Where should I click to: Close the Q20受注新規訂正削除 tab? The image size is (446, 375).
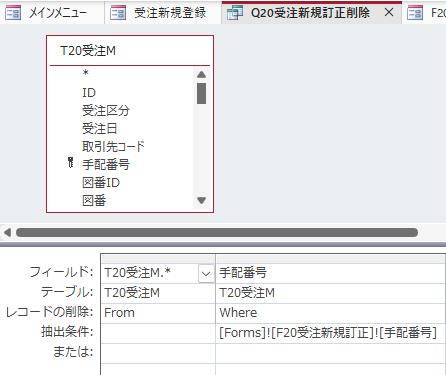(x=389, y=13)
